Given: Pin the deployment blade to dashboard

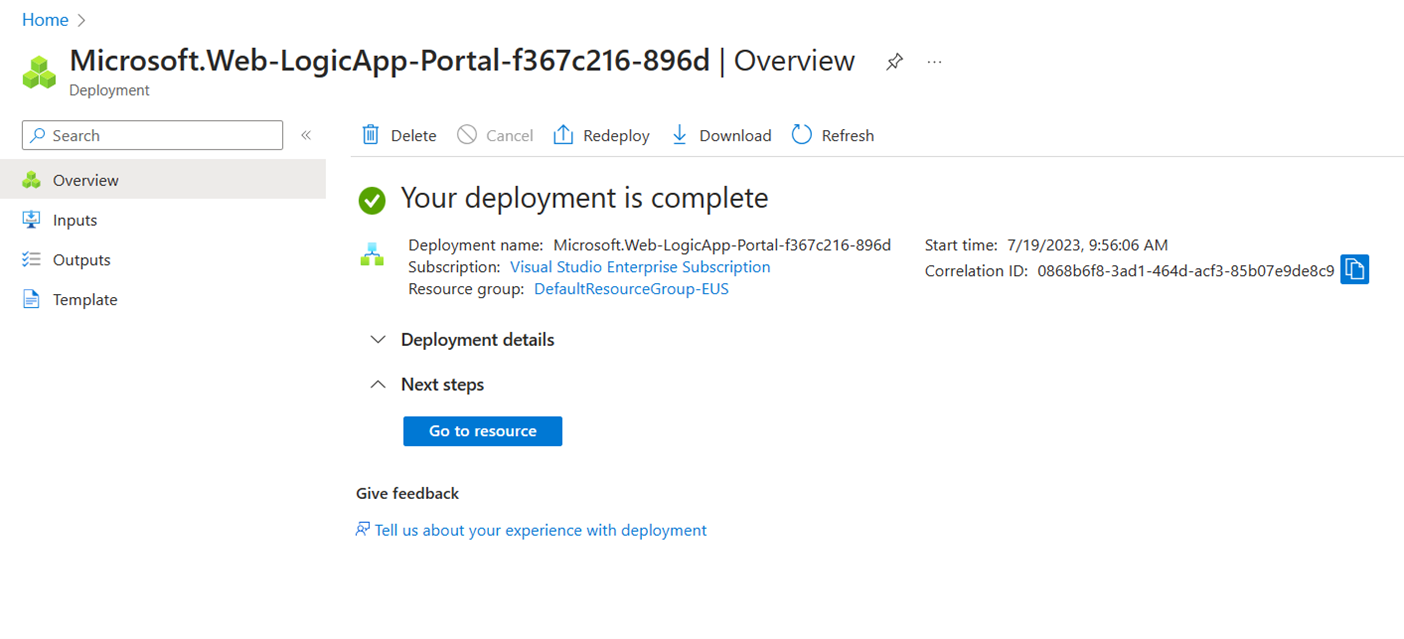Looking at the screenshot, I should (894, 62).
